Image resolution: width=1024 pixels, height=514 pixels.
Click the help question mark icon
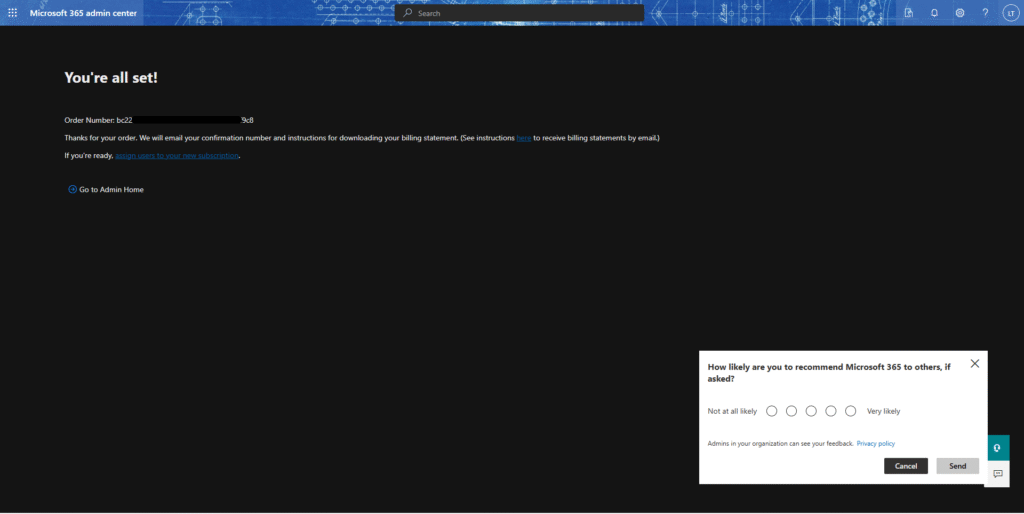985,13
